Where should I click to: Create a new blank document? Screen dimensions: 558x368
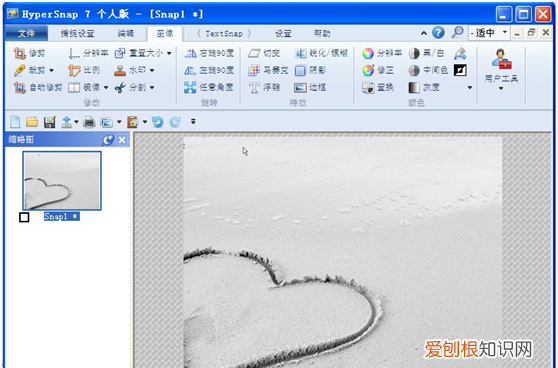click(x=15, y=122)
